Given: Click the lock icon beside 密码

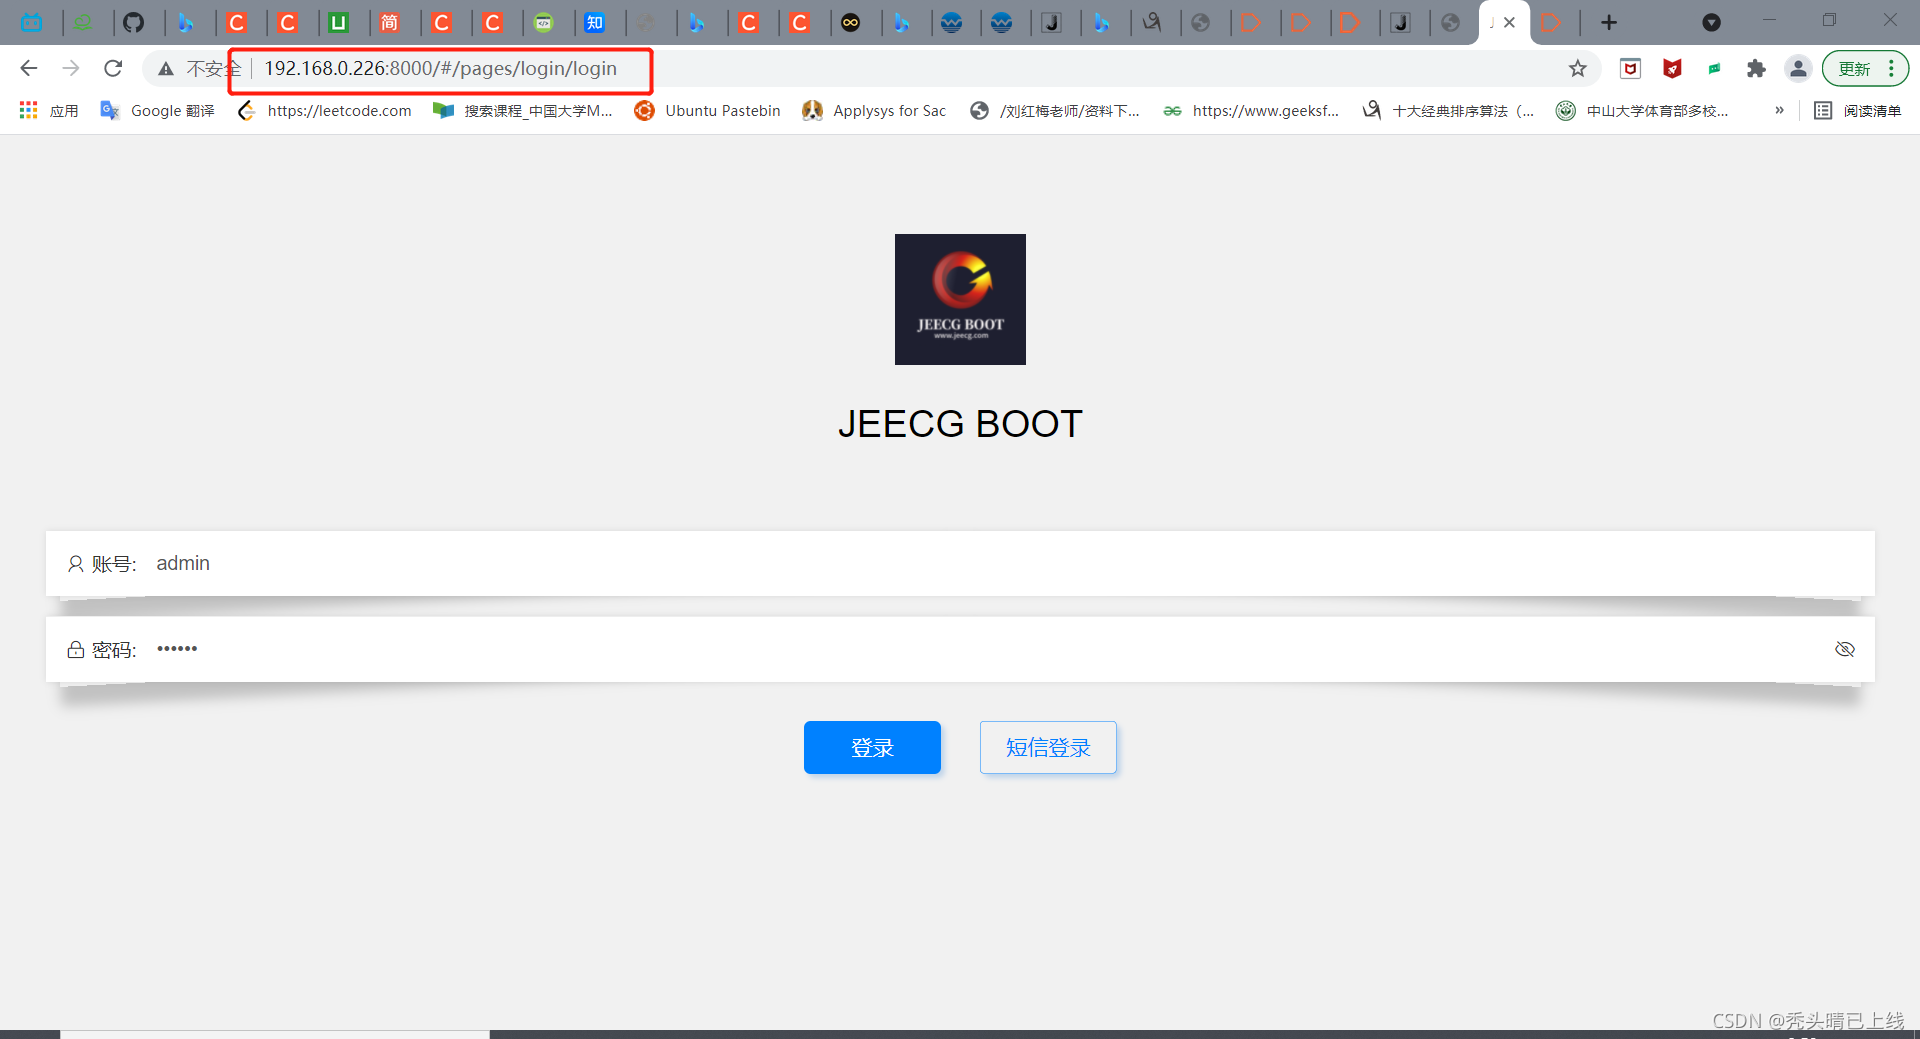Looking at the screenshot, I should click(75, 650).
